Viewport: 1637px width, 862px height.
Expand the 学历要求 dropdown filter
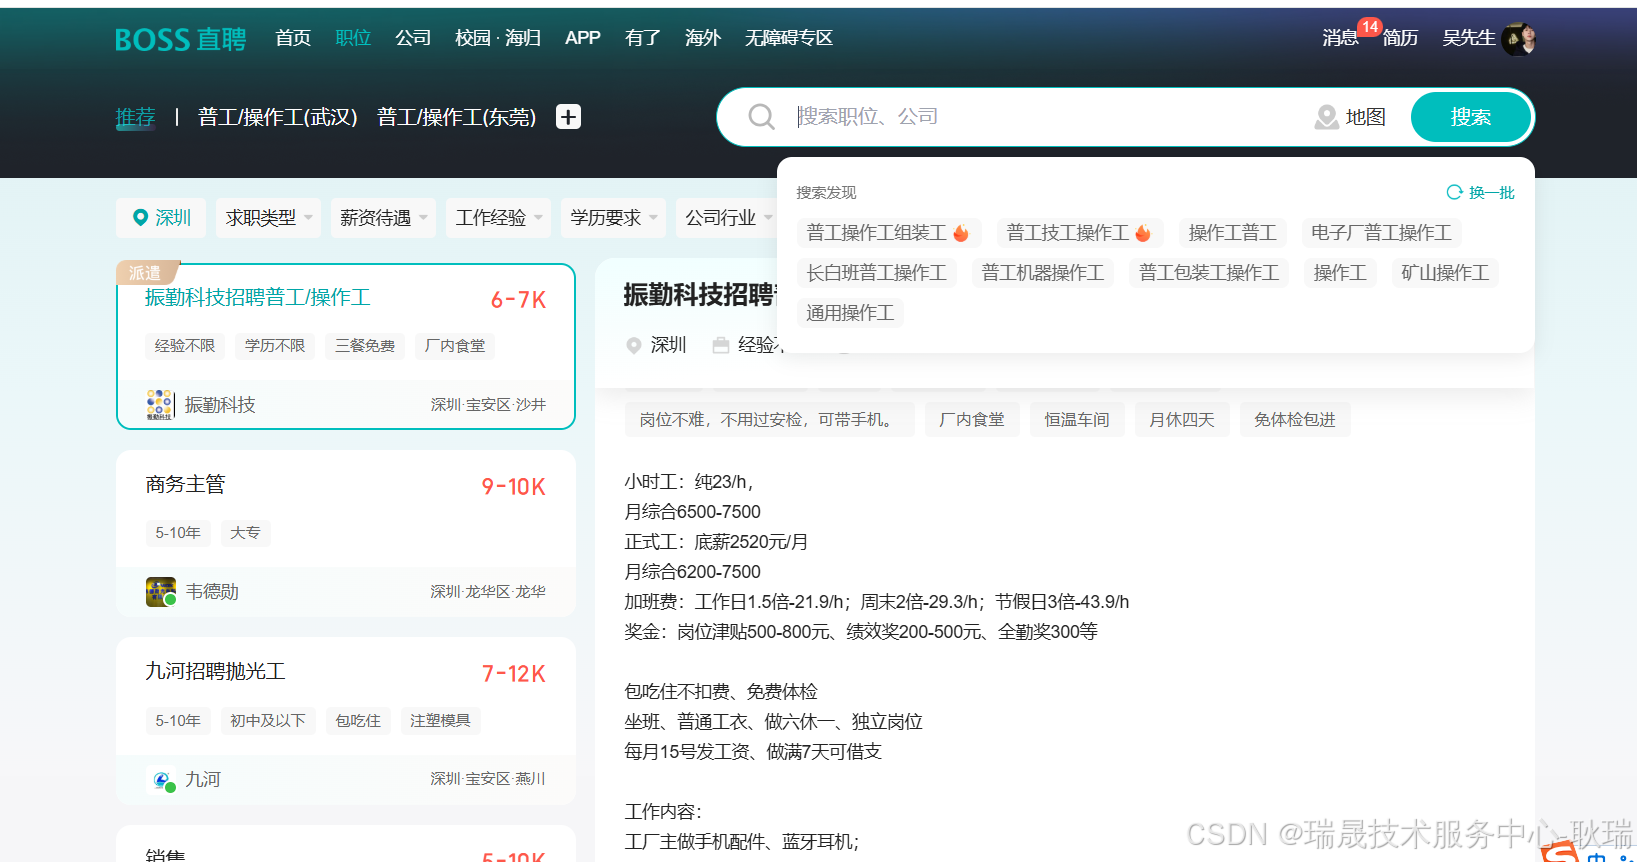[x=613, y=217]
